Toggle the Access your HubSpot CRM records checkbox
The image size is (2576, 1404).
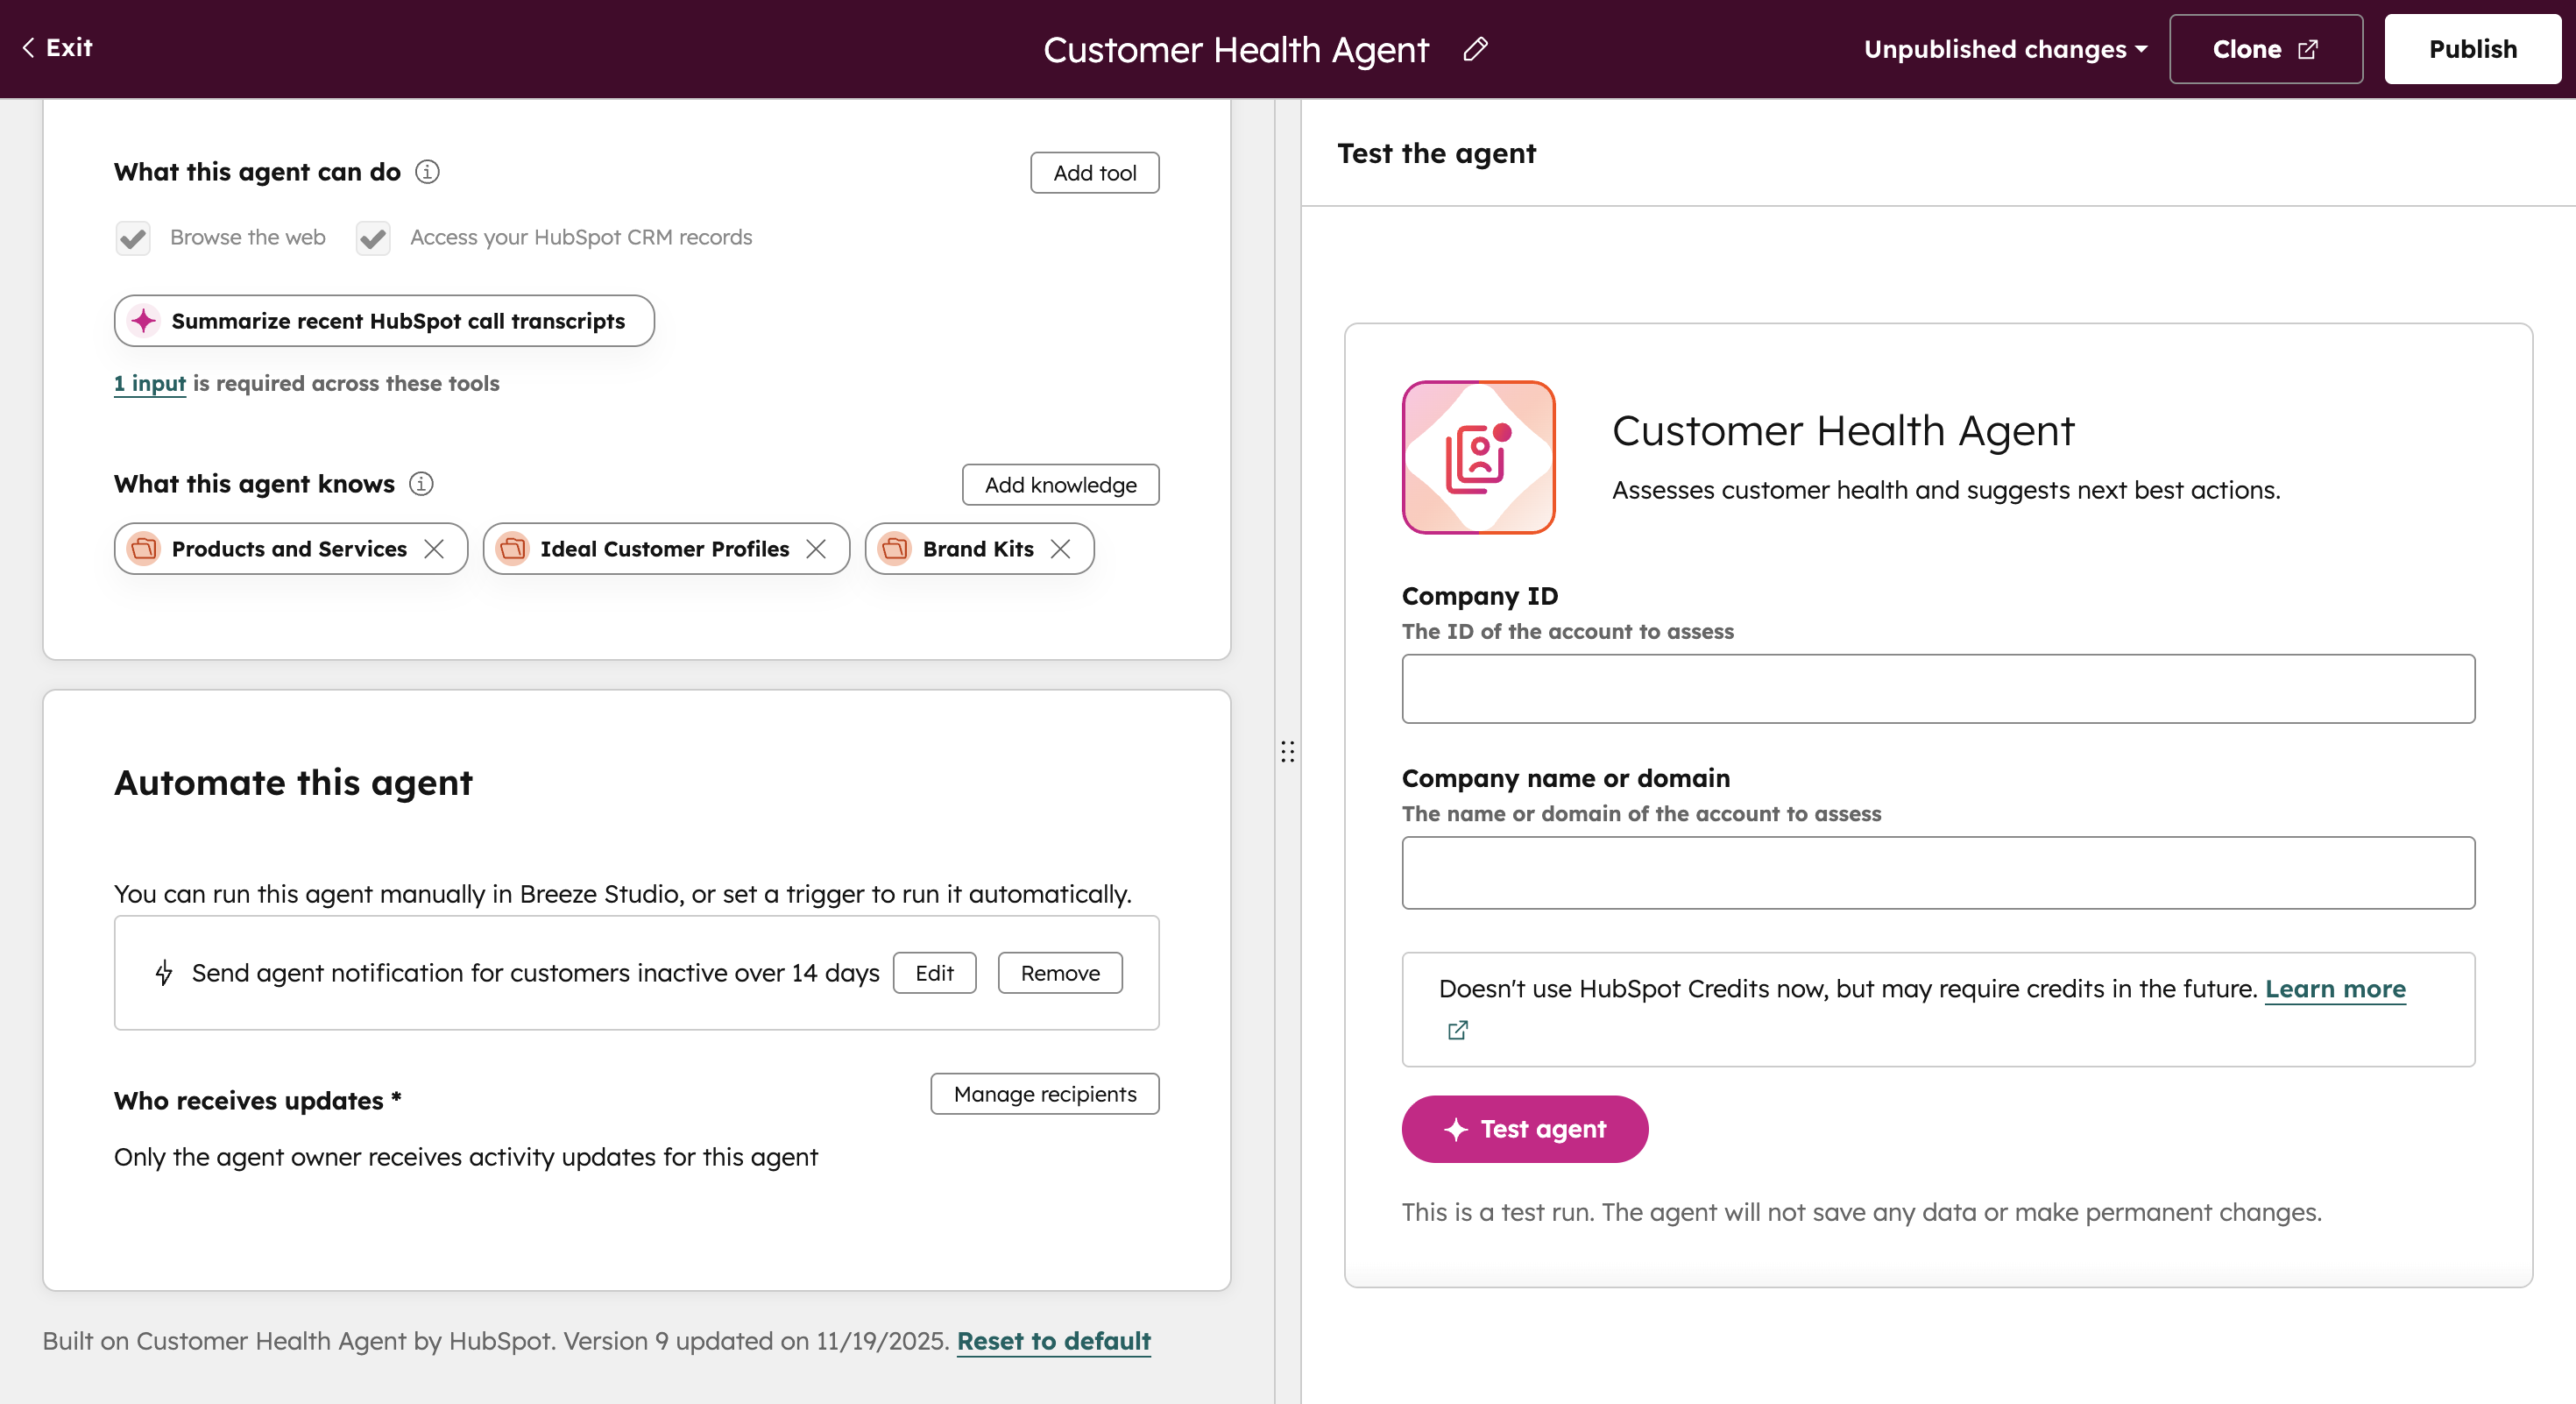372,237
